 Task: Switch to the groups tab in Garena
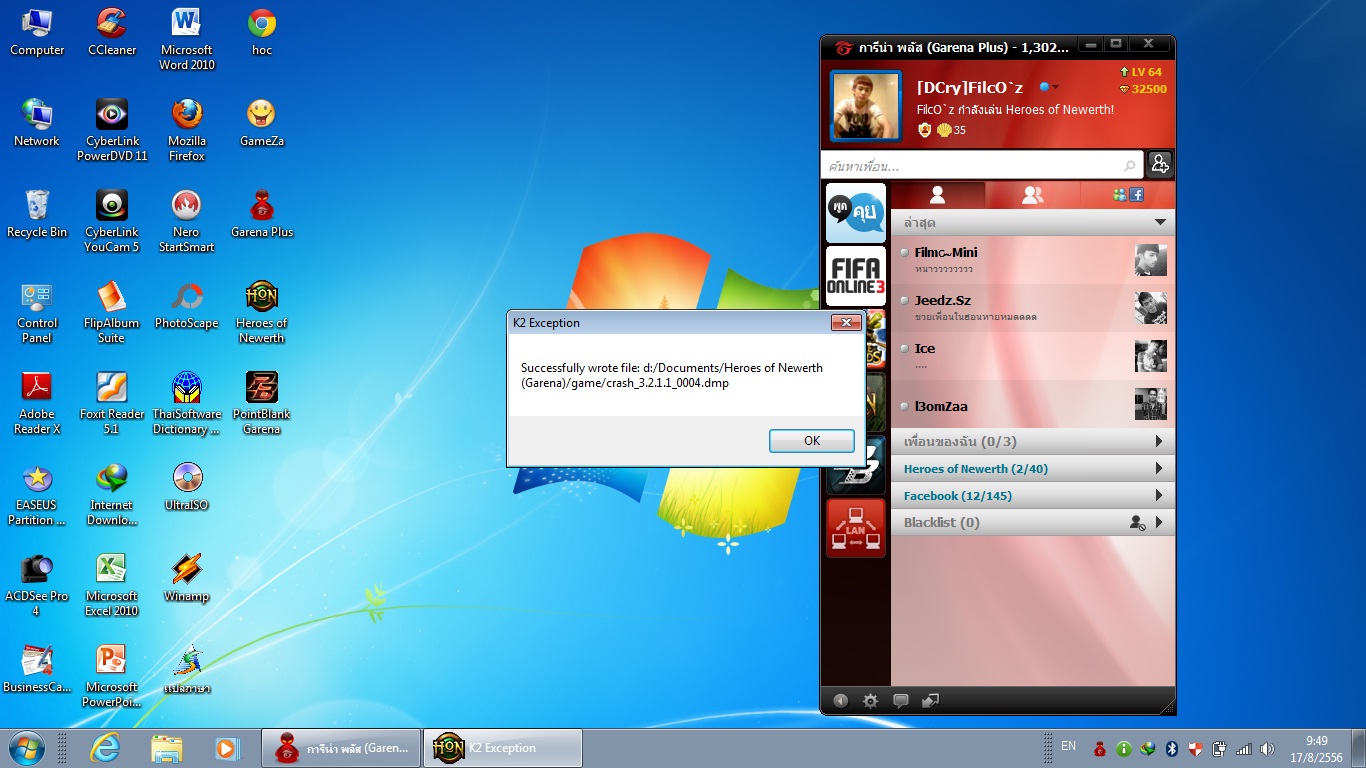1032,195
